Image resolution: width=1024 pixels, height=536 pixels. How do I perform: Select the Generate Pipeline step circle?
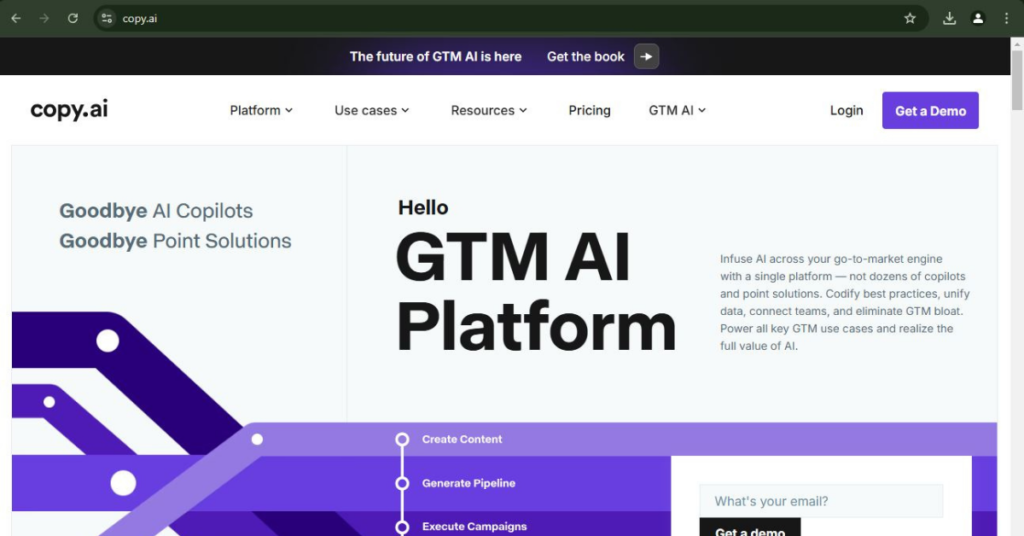(x=402, y=483)
